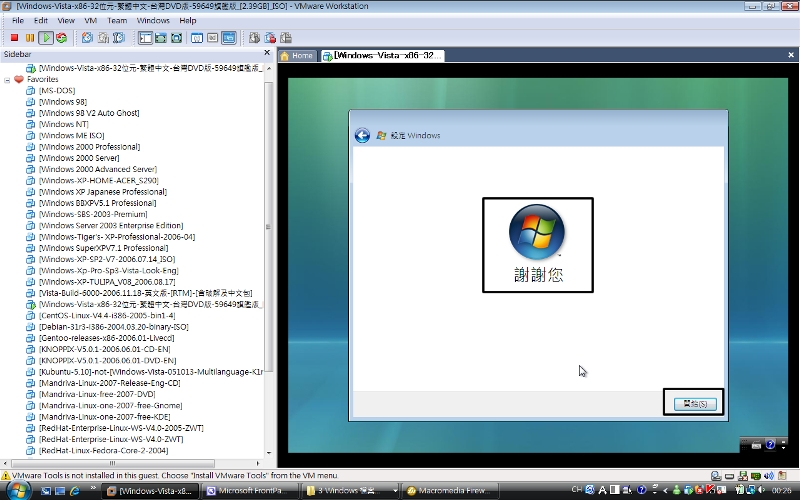This screenshot has height=500, width=800.
Task: Open the Windows Start orb on host taskbar
Action: tap(19, 491)
